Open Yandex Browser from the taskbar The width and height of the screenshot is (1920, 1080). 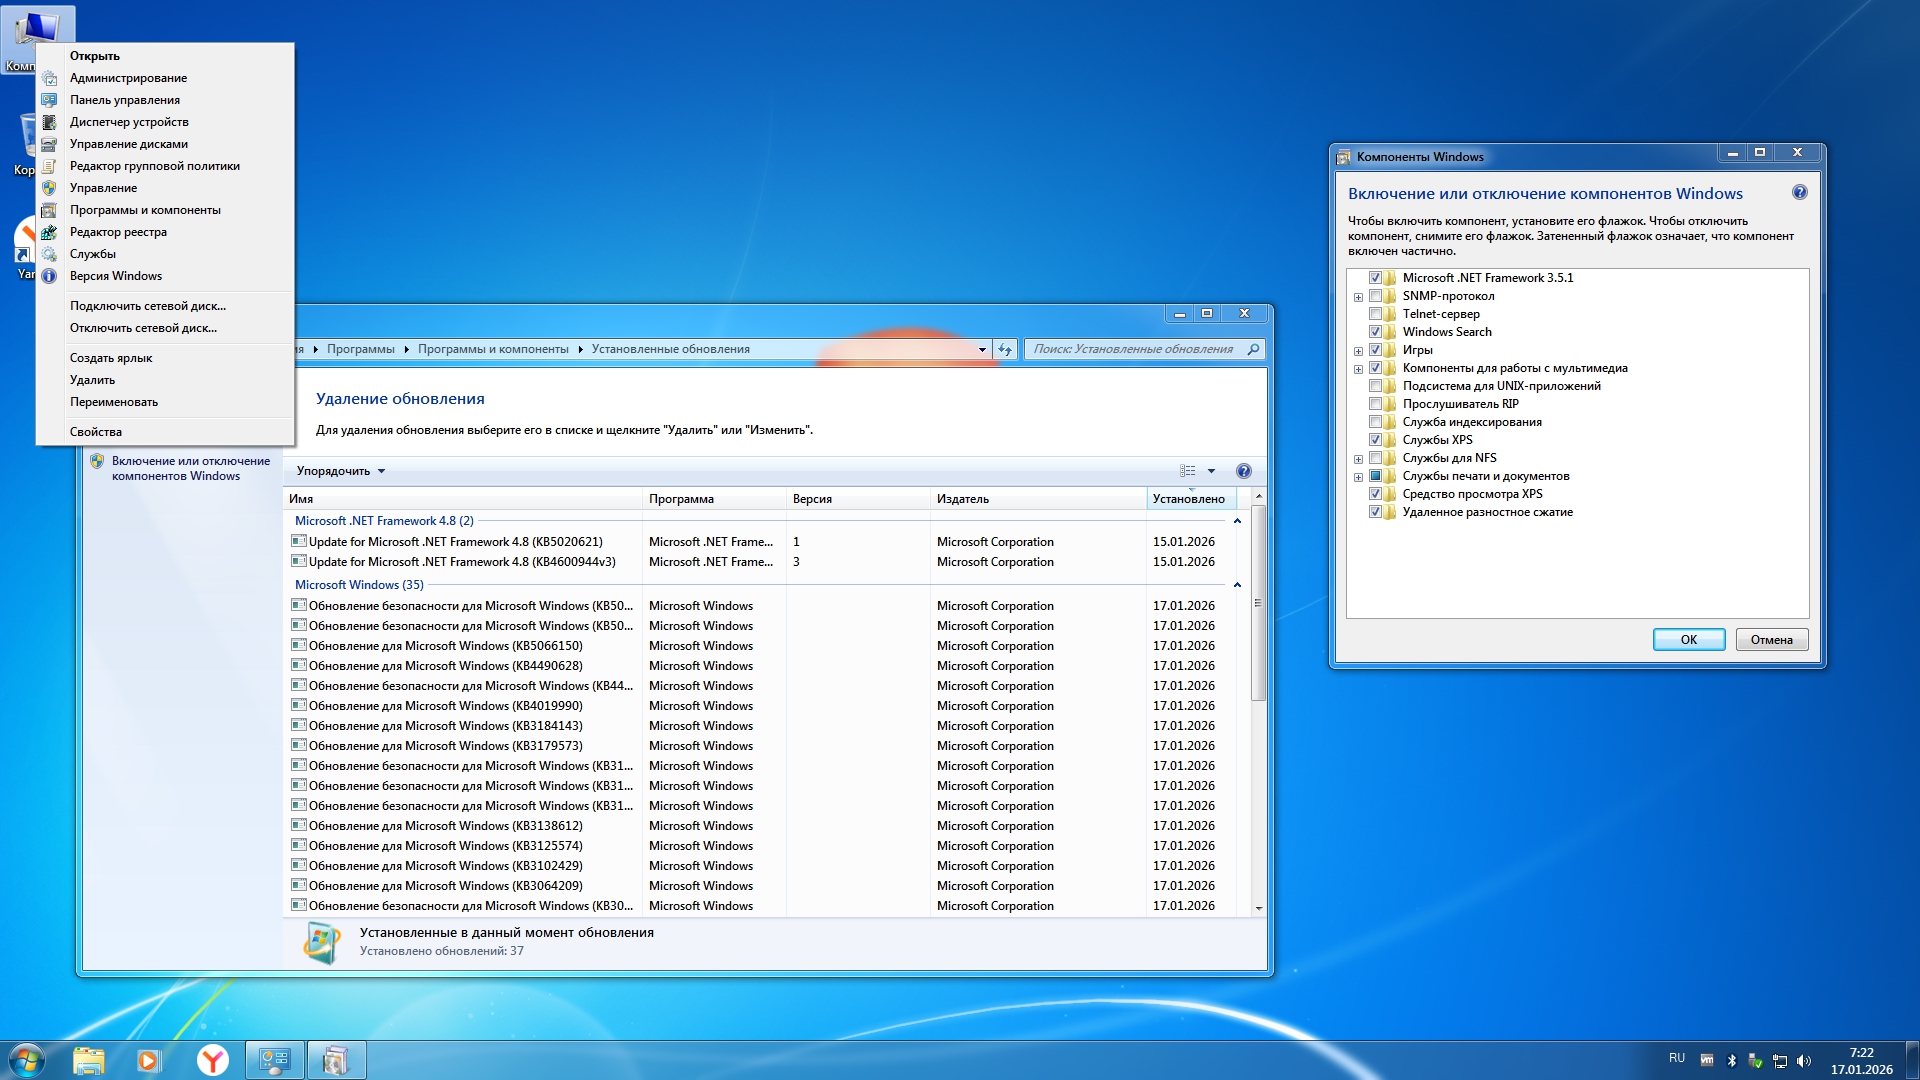[x=212, y=1060]
